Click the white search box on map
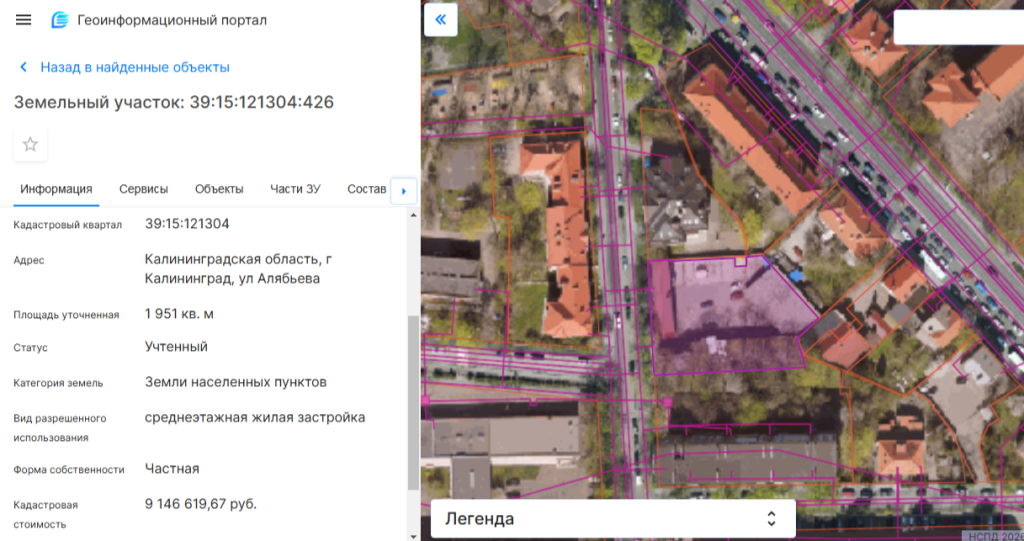 point(957,27)
